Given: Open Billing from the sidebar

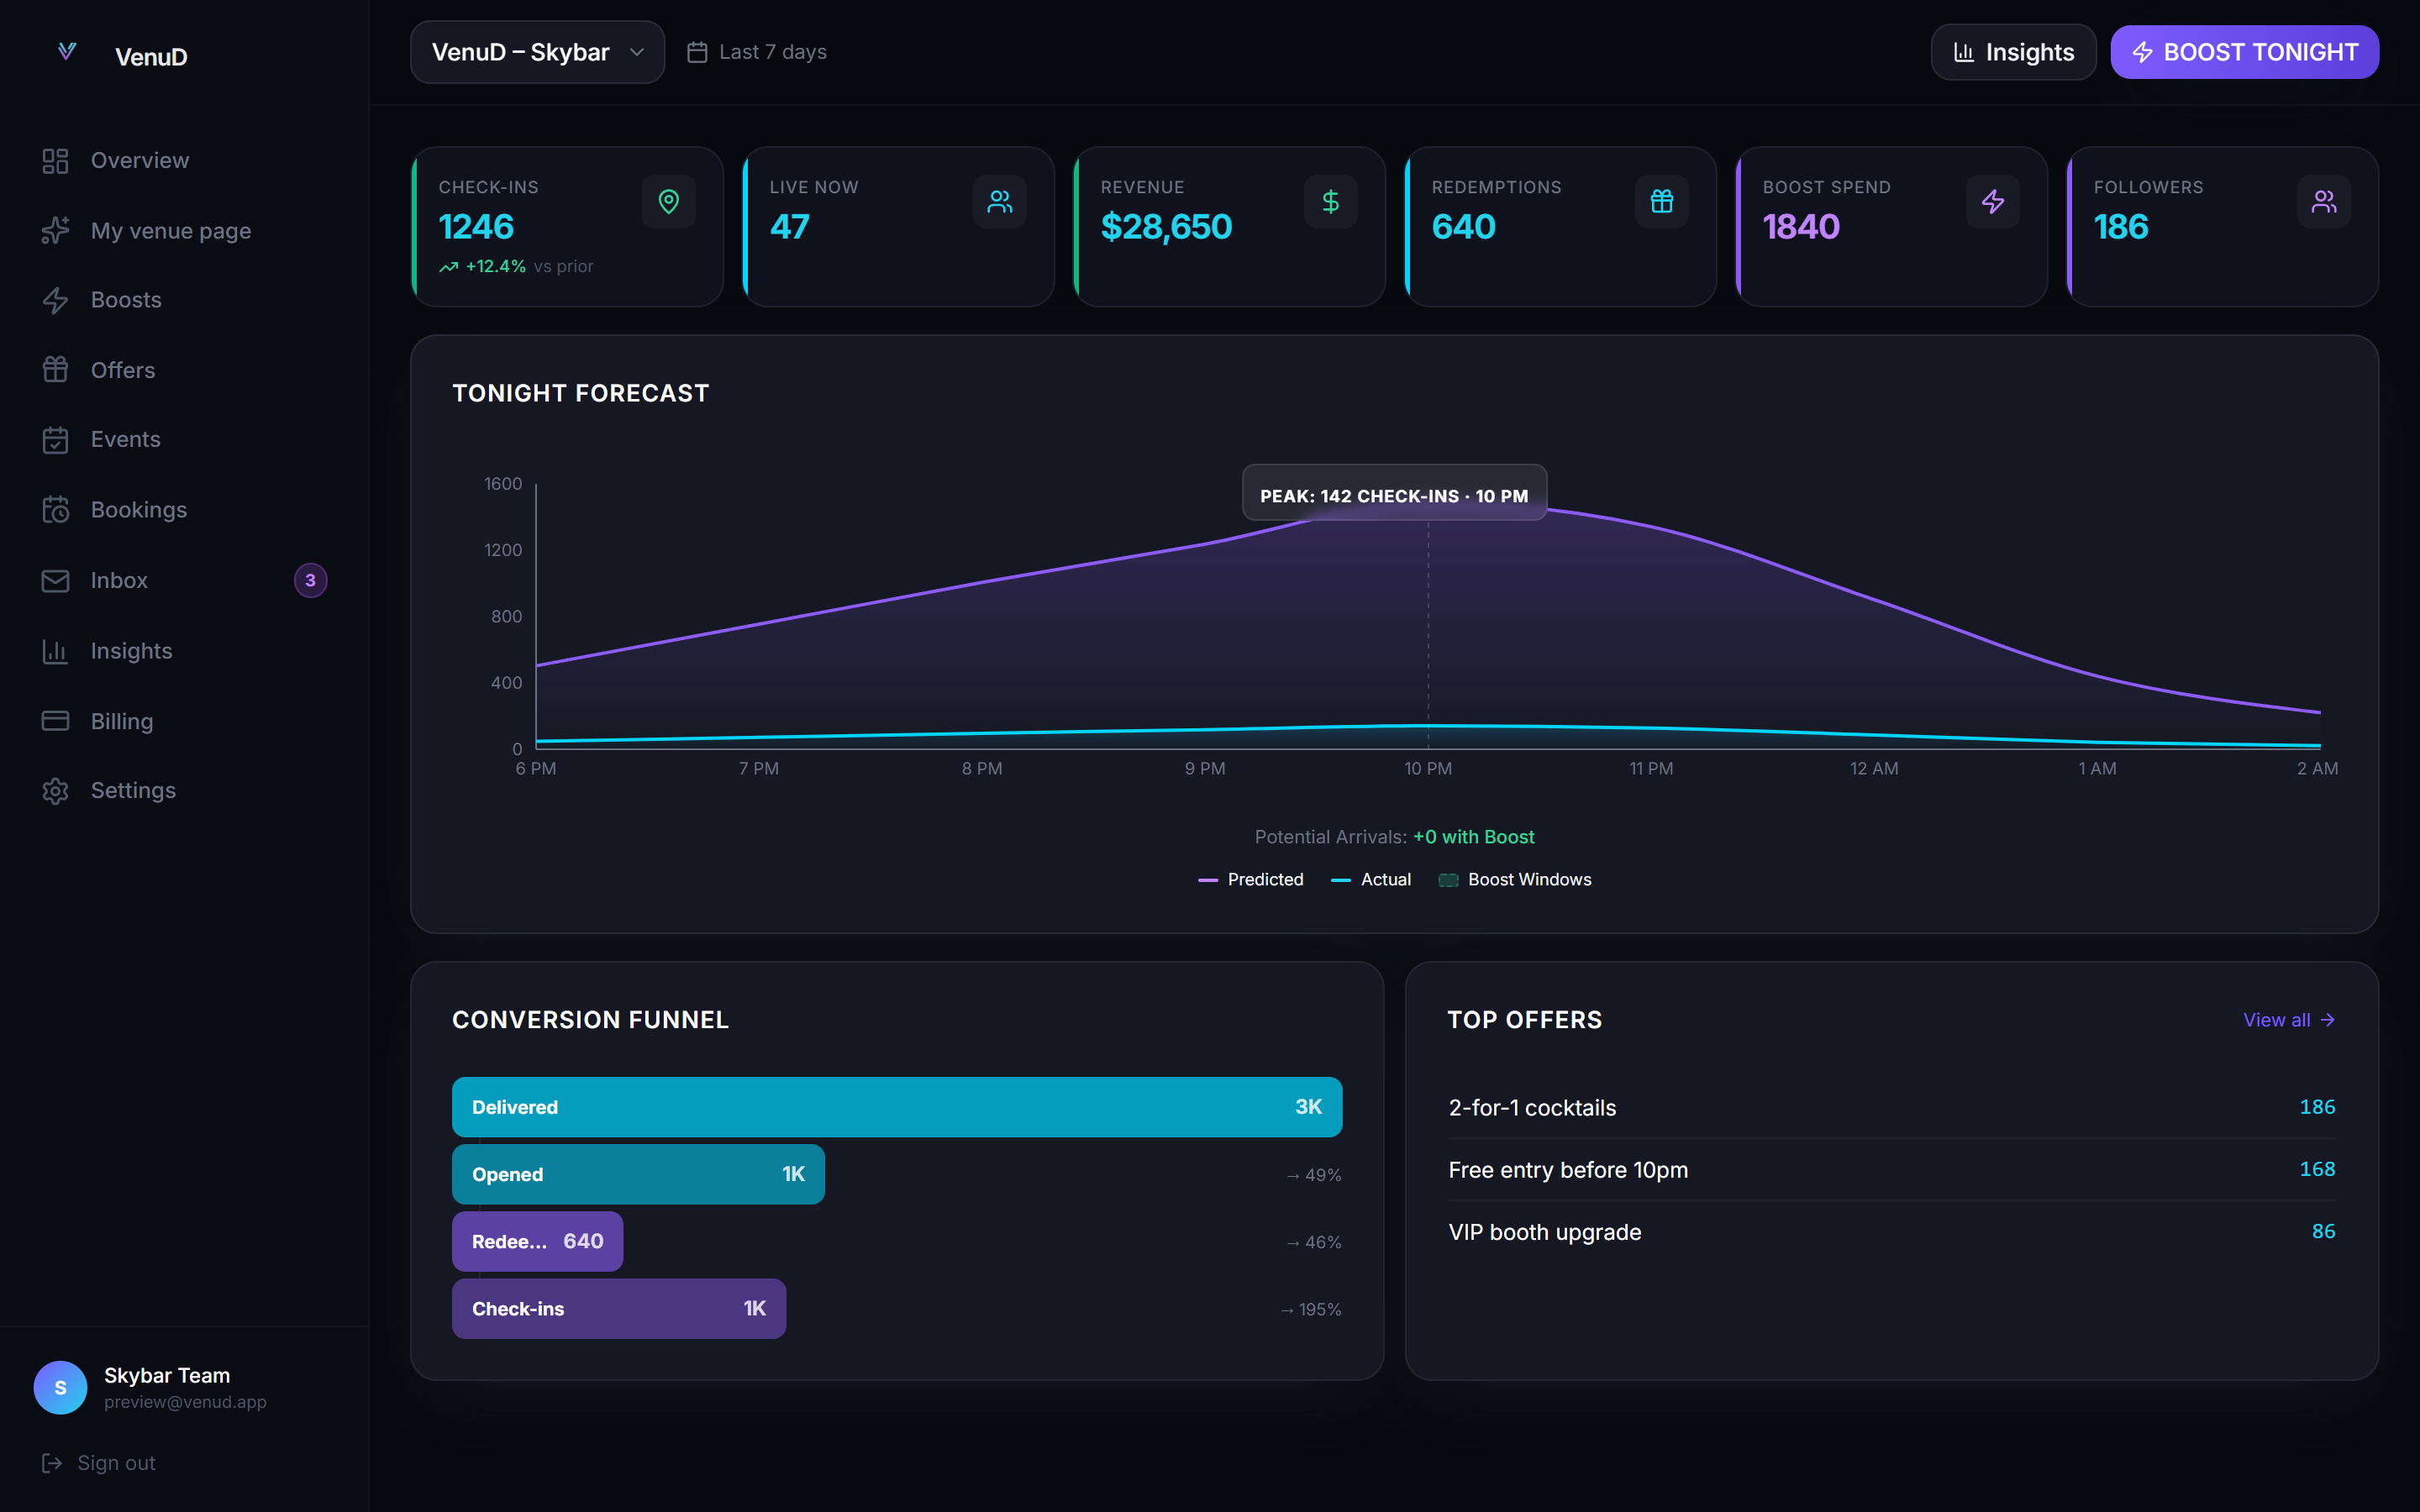Looking at the screenshot, I should click(x=185, y=721).
